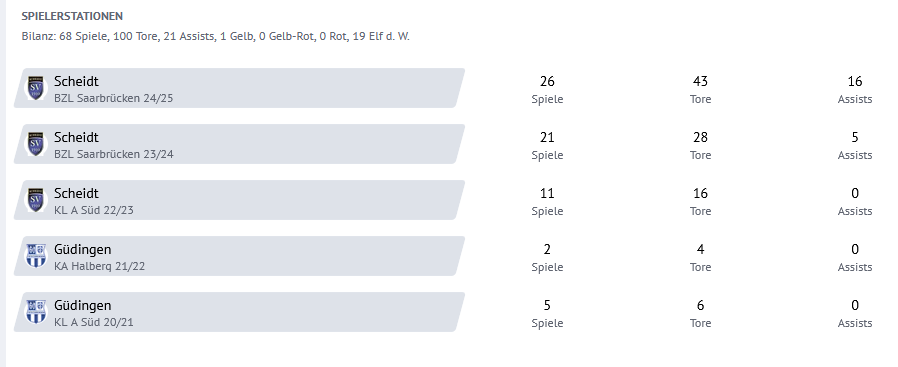
Task: Click Güdingen club crest for 20/21 season
Action: (36, 312)
